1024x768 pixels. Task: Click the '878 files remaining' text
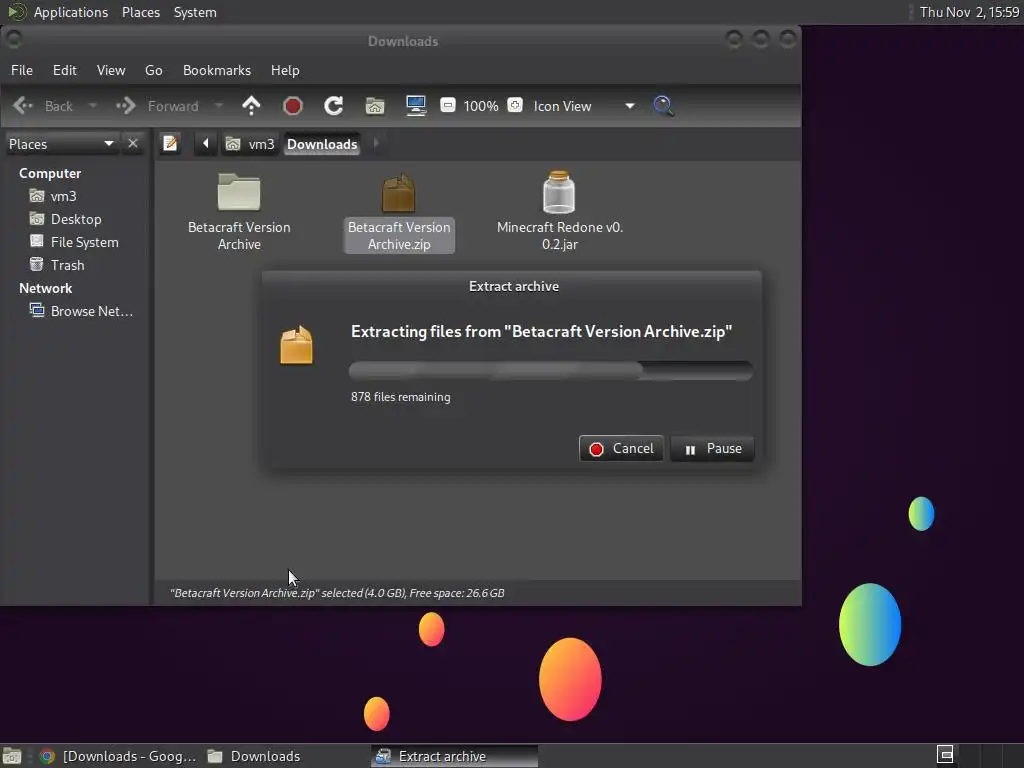(400, 397)
